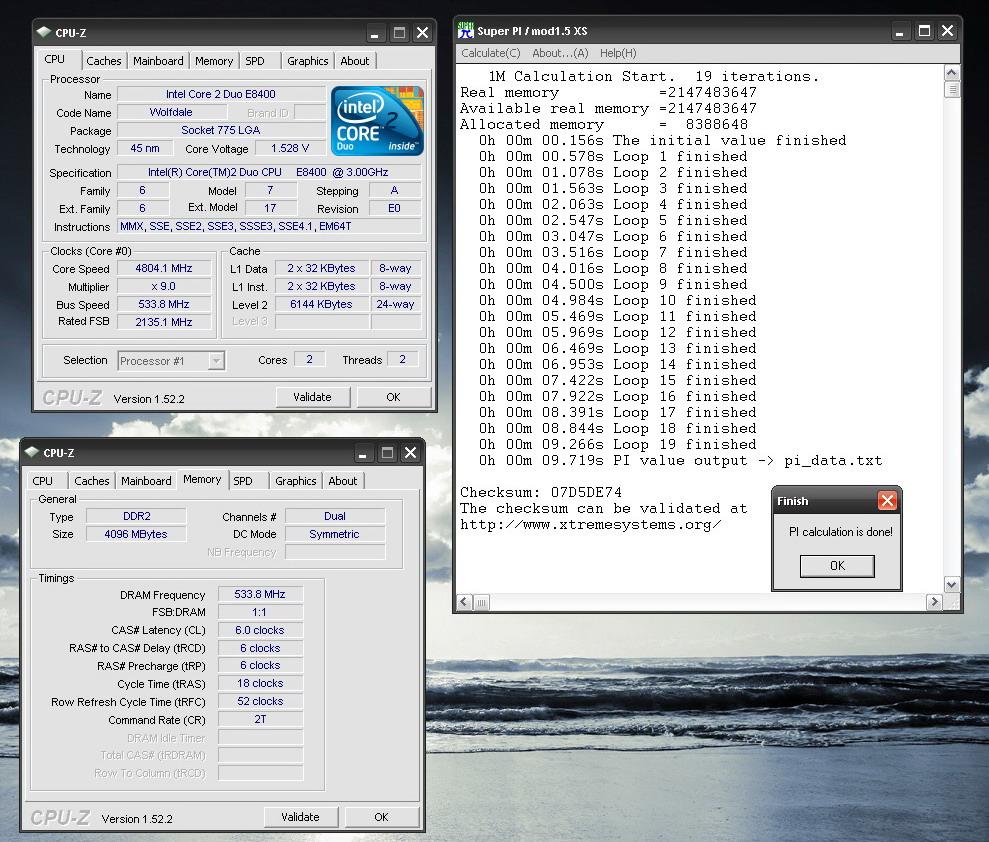Screen dimensions: 989x842
Task: Switch to Caches tab in bottom CPU-Z window
Action: point(91,481)
